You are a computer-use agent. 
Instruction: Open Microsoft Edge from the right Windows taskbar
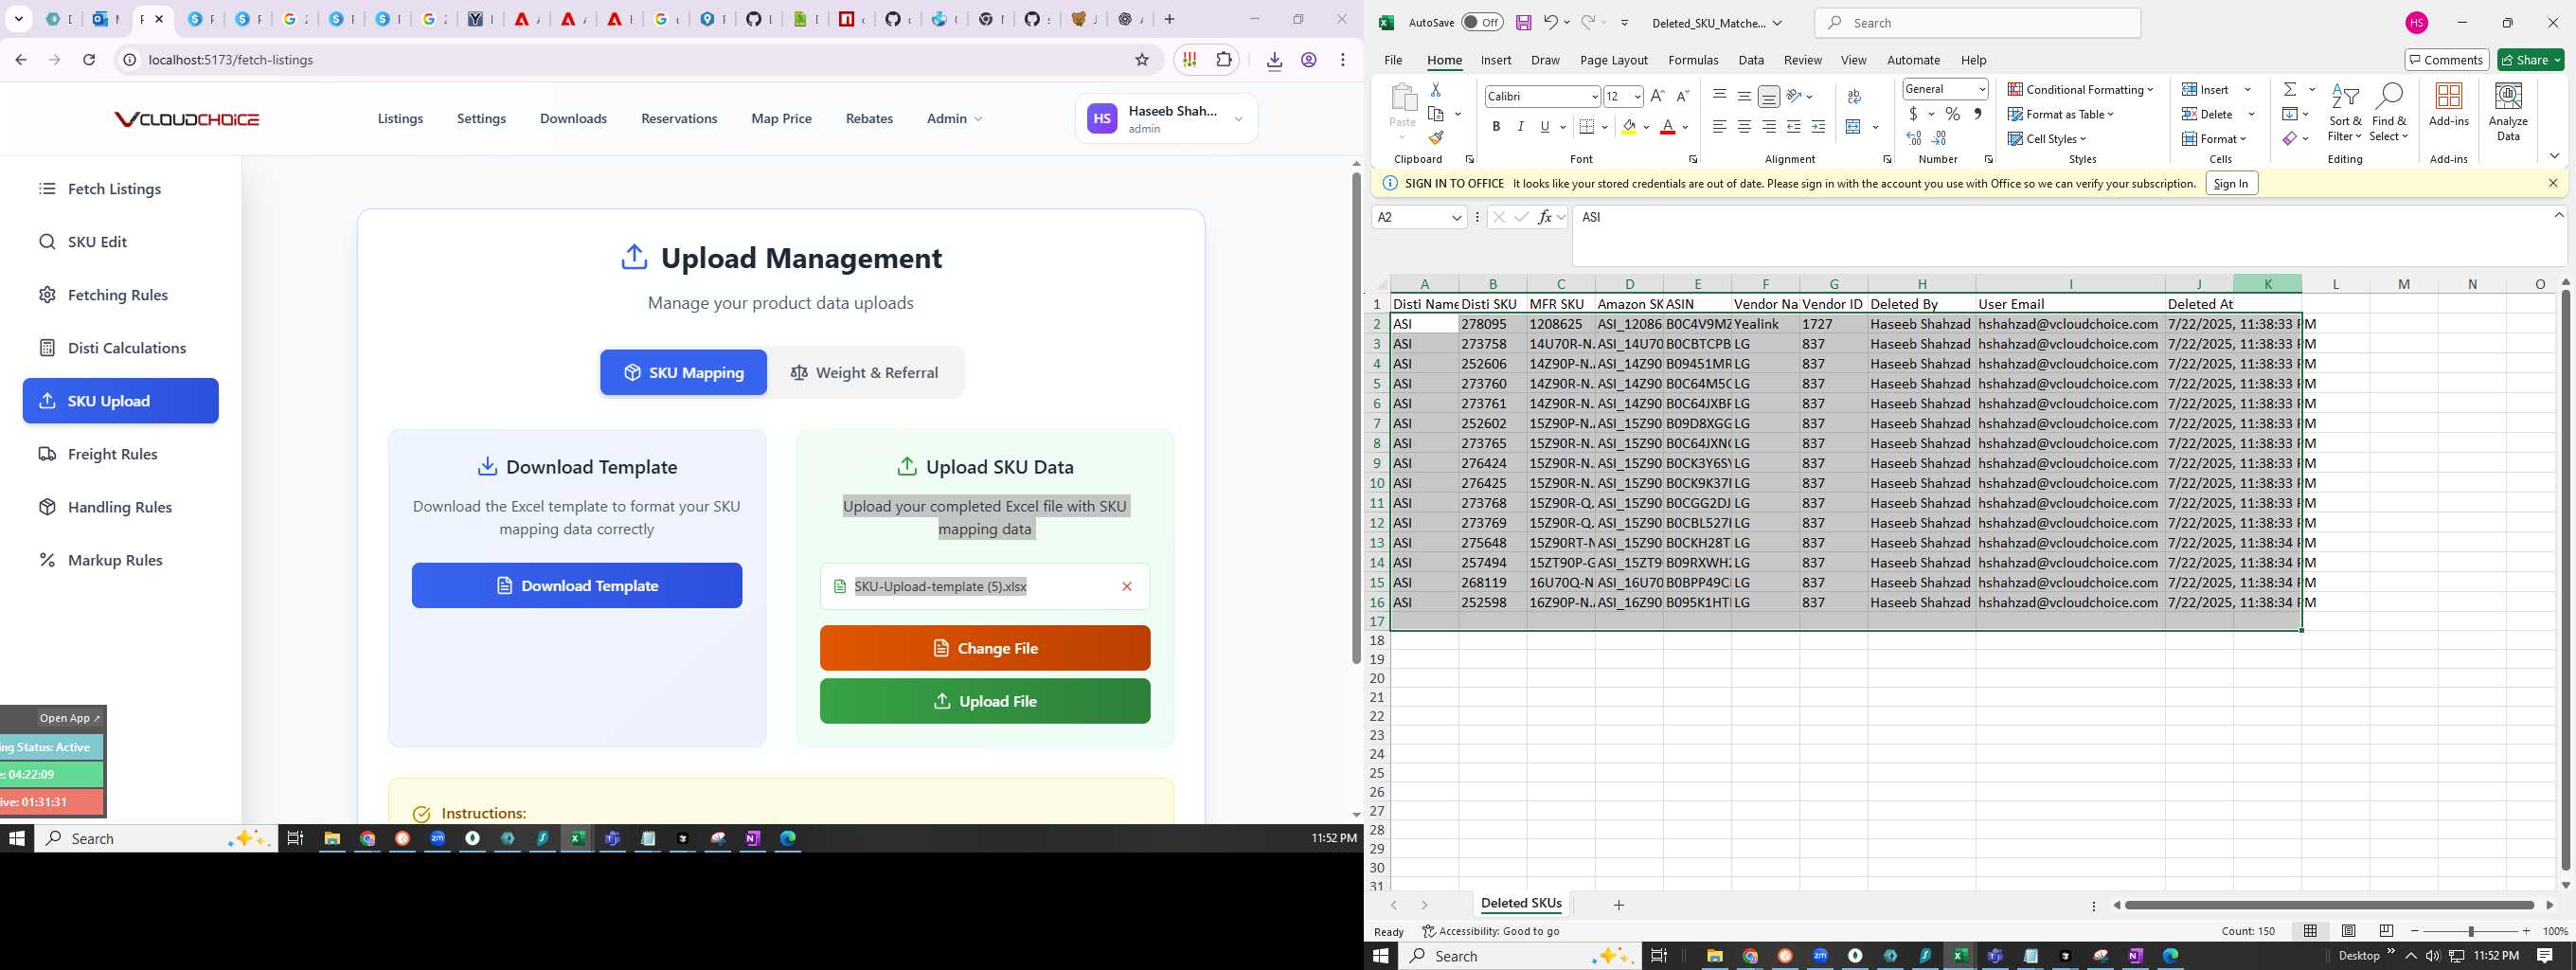point(2170,956)
